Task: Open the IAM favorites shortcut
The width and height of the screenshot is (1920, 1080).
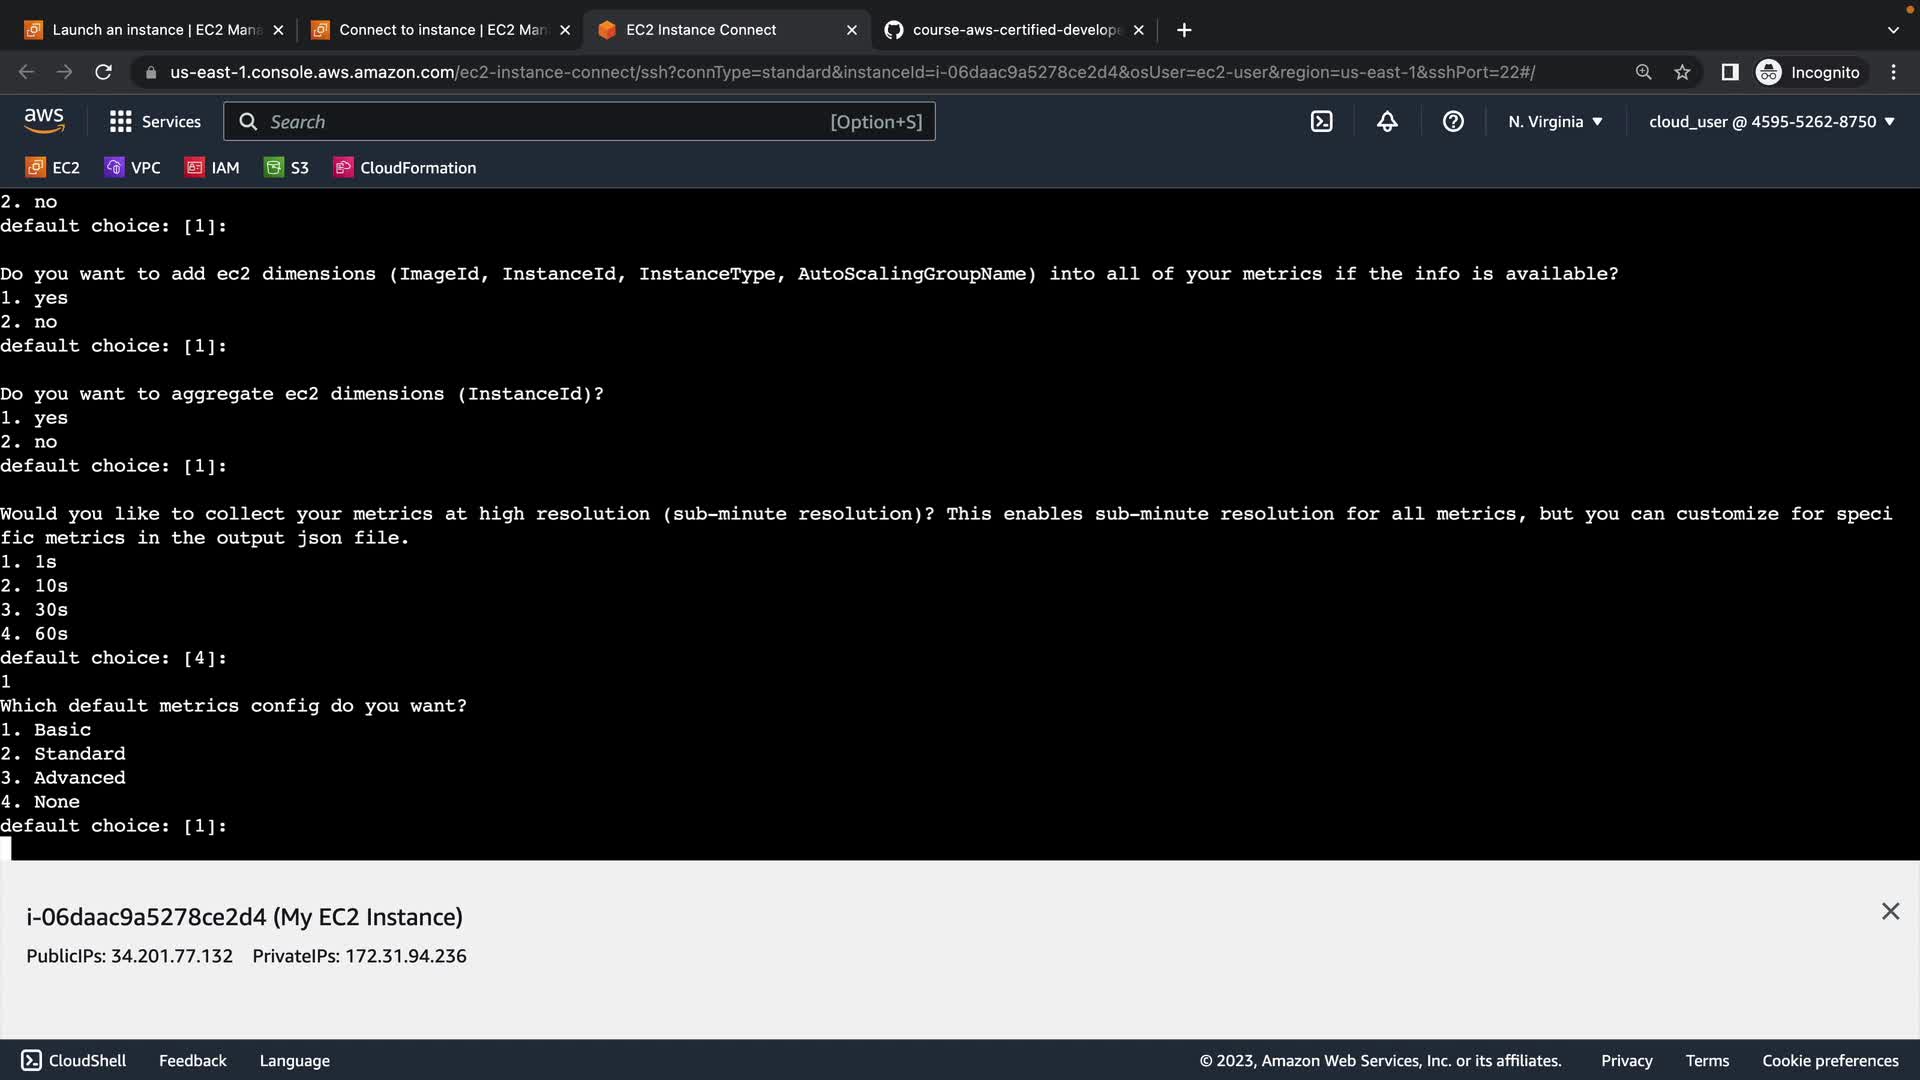Action: click(x=213, y=168)
